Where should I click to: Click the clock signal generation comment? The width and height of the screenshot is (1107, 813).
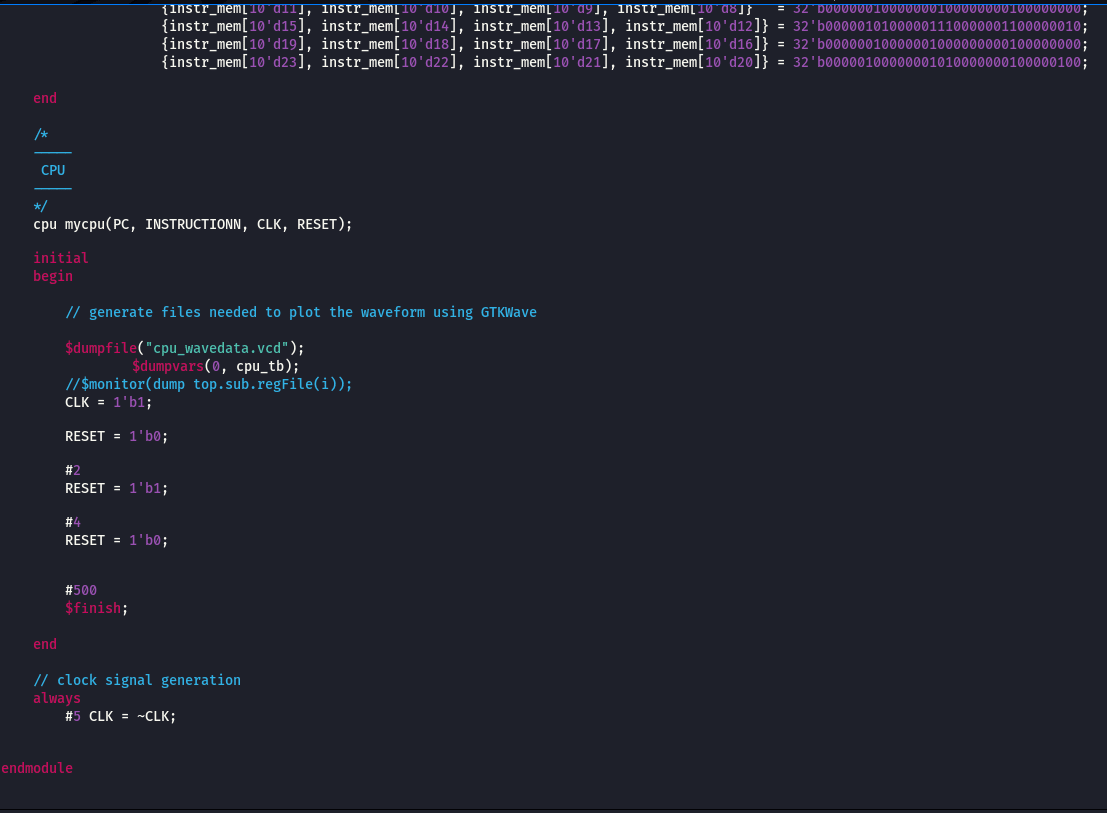click(137, 680)
